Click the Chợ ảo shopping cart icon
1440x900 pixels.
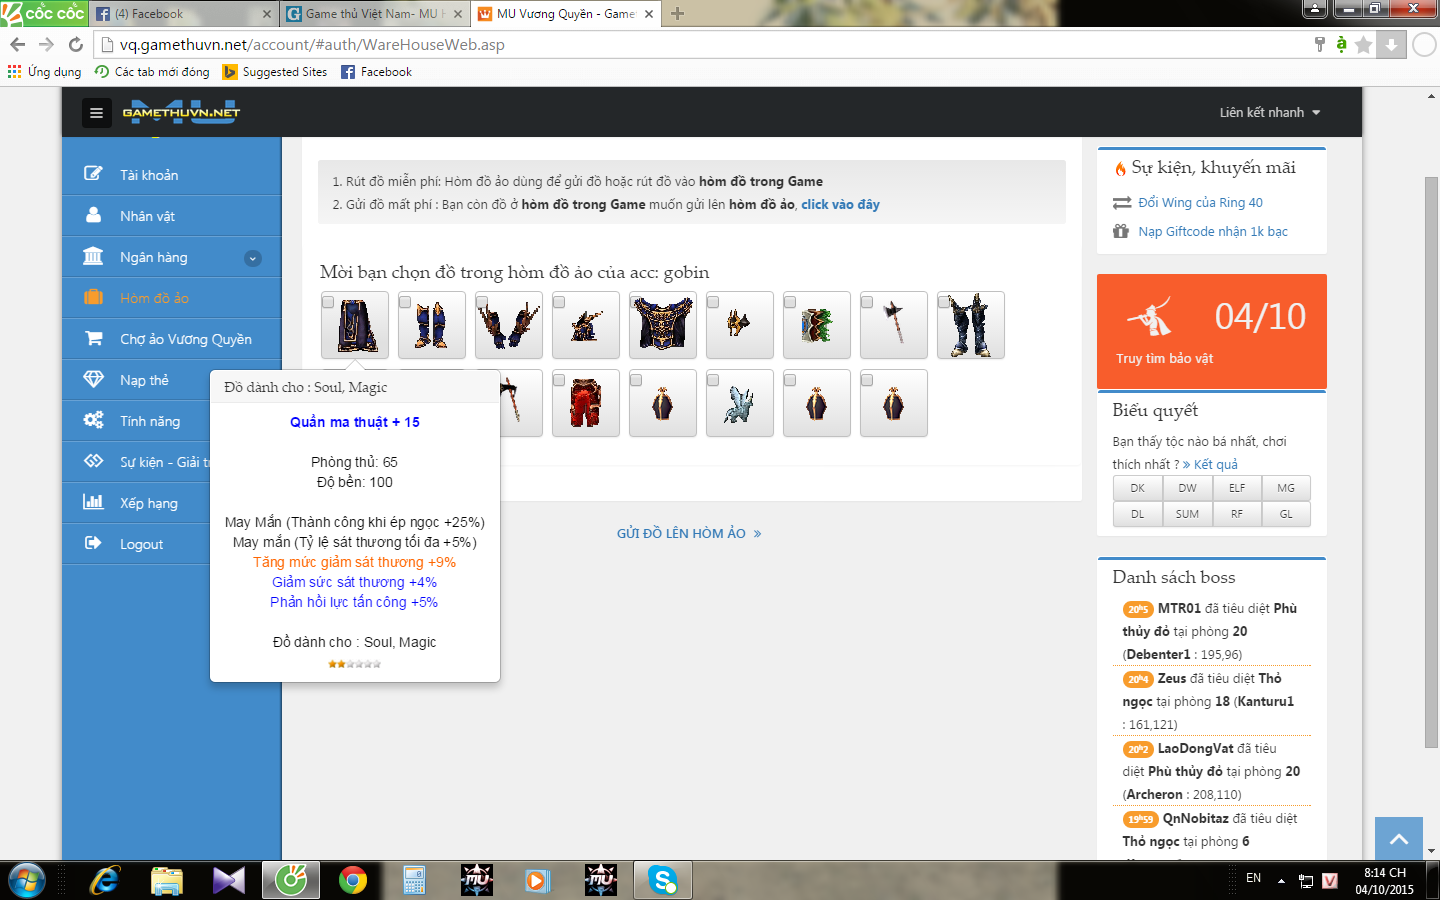pyautogui.click(x=93, y=338)
